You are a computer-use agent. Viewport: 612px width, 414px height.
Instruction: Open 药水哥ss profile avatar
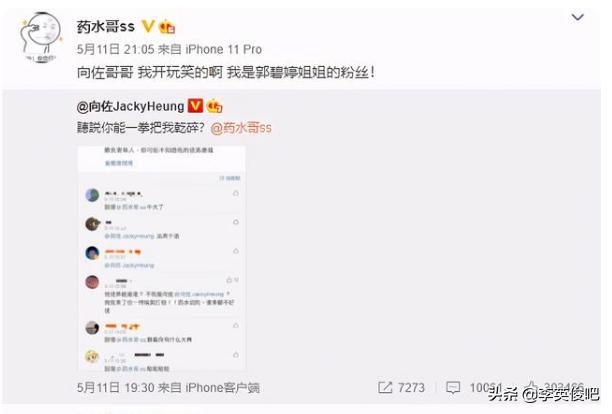pos(41,38)
